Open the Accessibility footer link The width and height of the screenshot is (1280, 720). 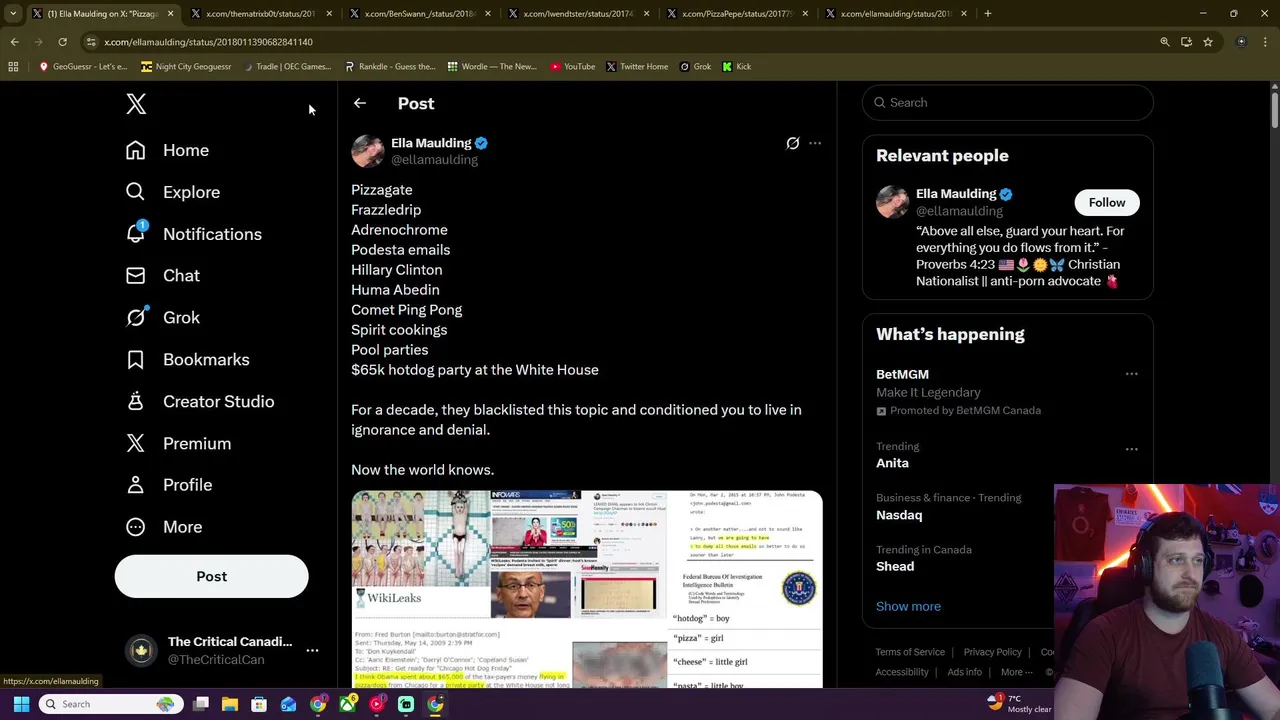902,672
